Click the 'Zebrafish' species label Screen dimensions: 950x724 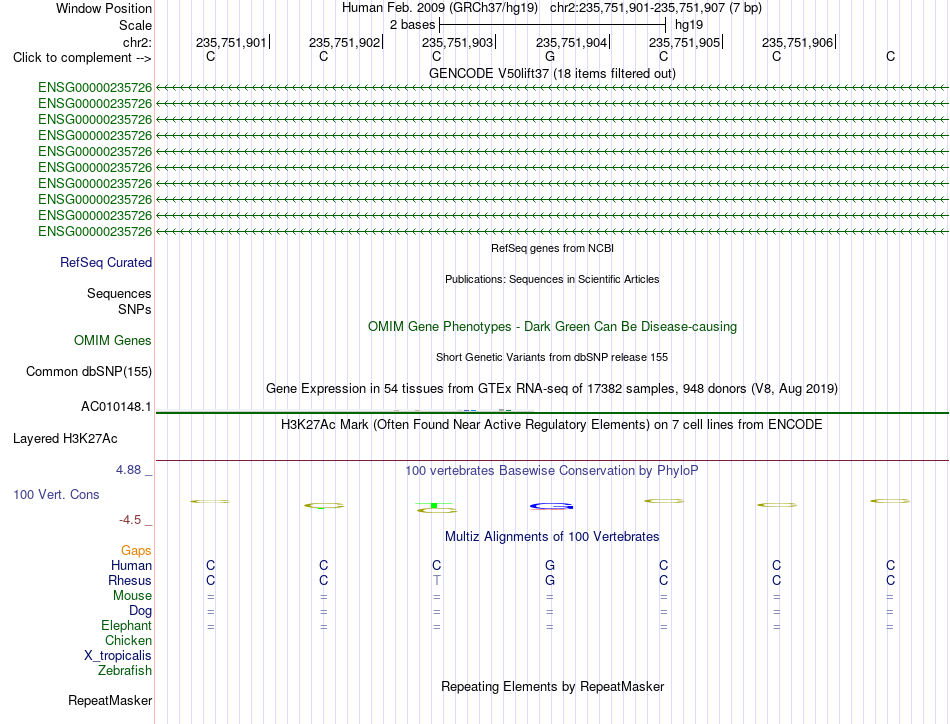[125, 671]
